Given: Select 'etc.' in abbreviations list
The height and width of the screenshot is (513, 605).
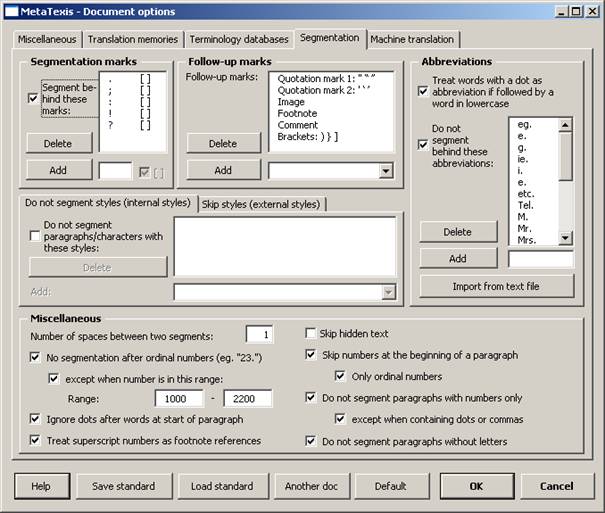Looking at the screenshot, I should pyautogui.click(x=526, y=194).
